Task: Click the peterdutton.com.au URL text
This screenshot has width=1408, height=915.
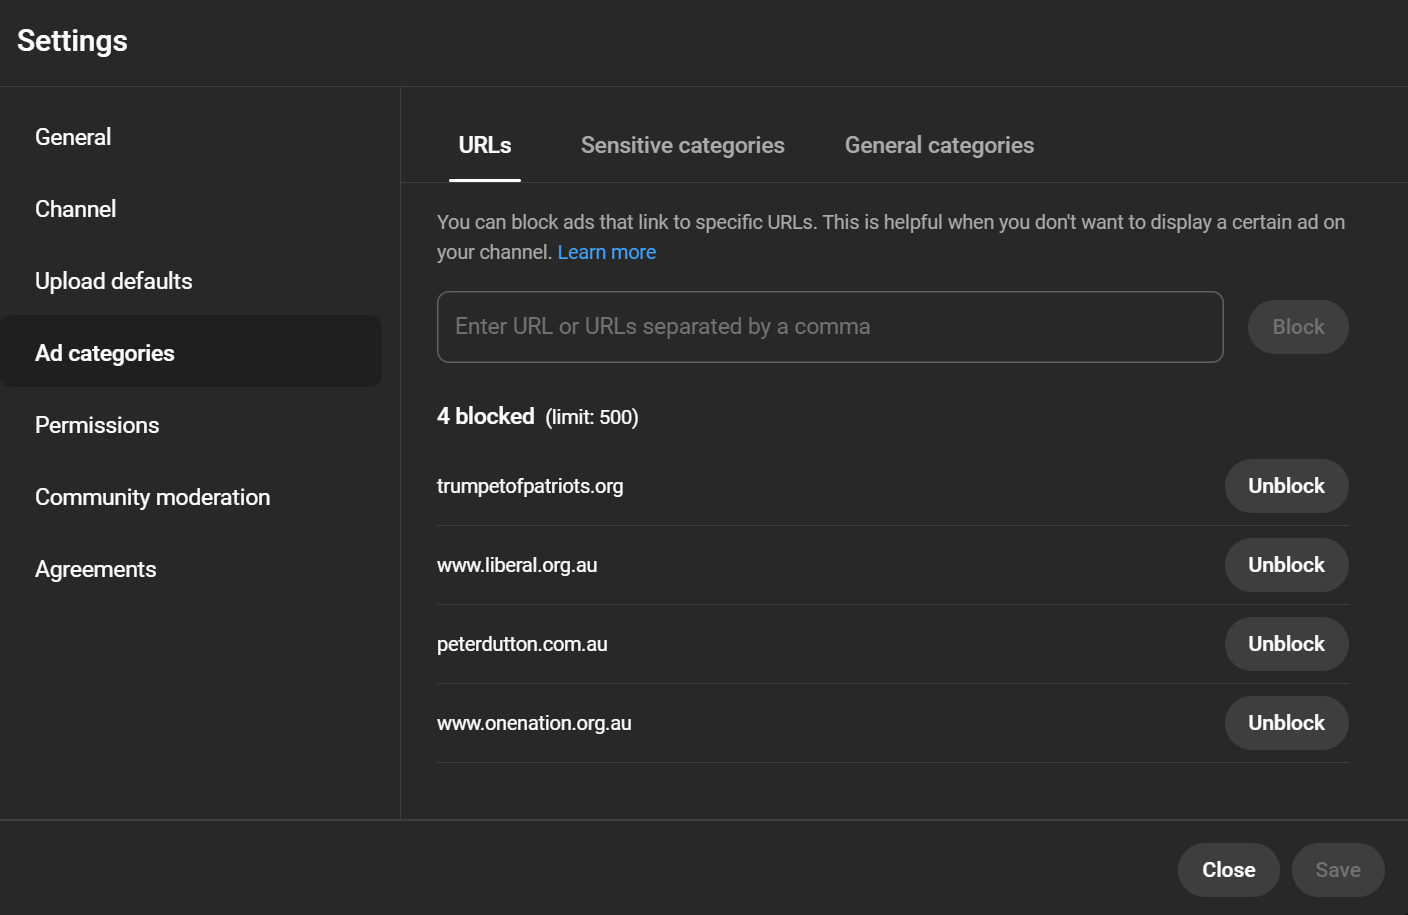Action: pos(522,644)
